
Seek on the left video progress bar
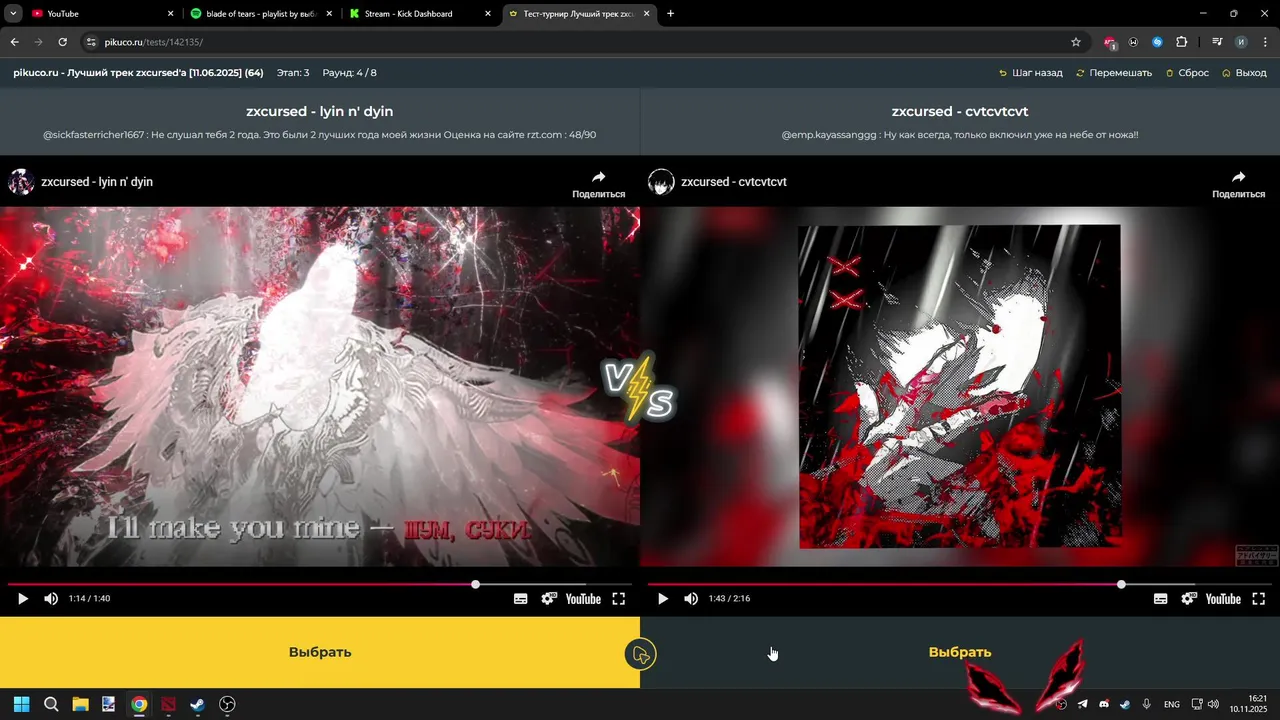pyautogui.click(x=320, y=584)
